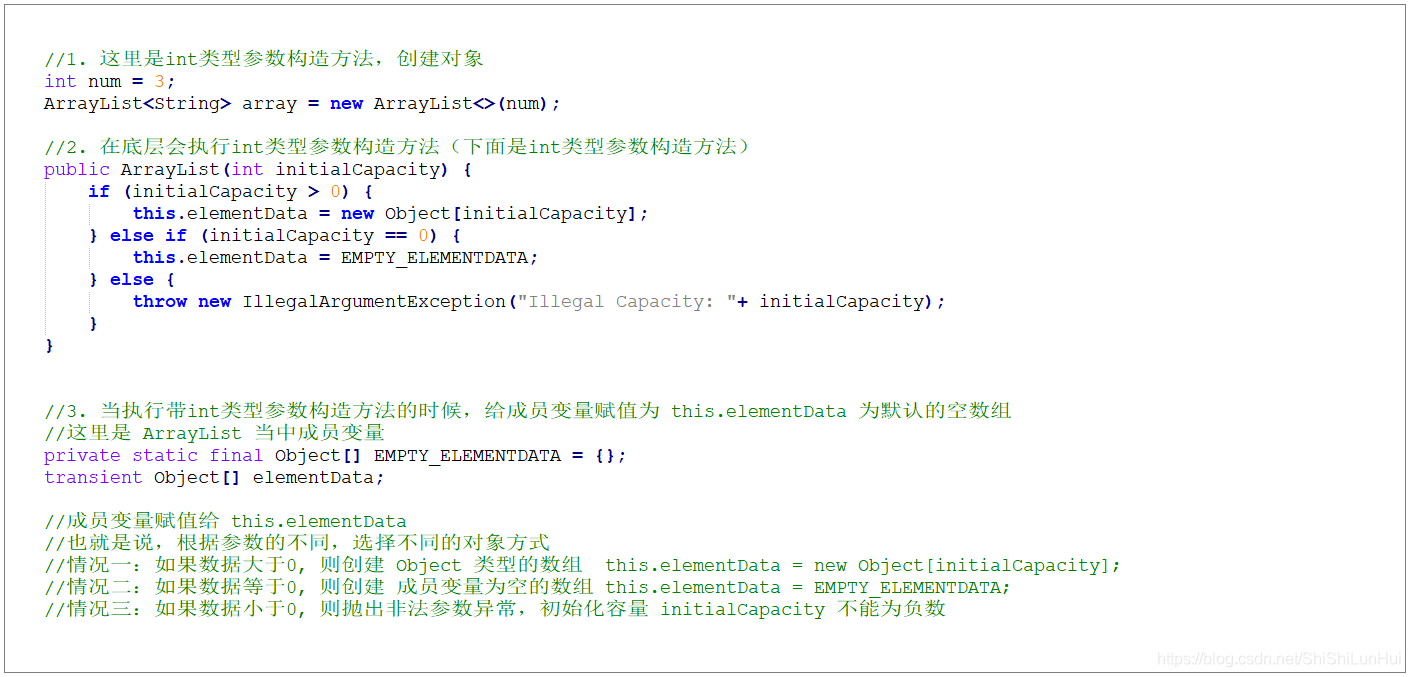
Task: Click the comment line starting with //1.
Action: [264, 59]
